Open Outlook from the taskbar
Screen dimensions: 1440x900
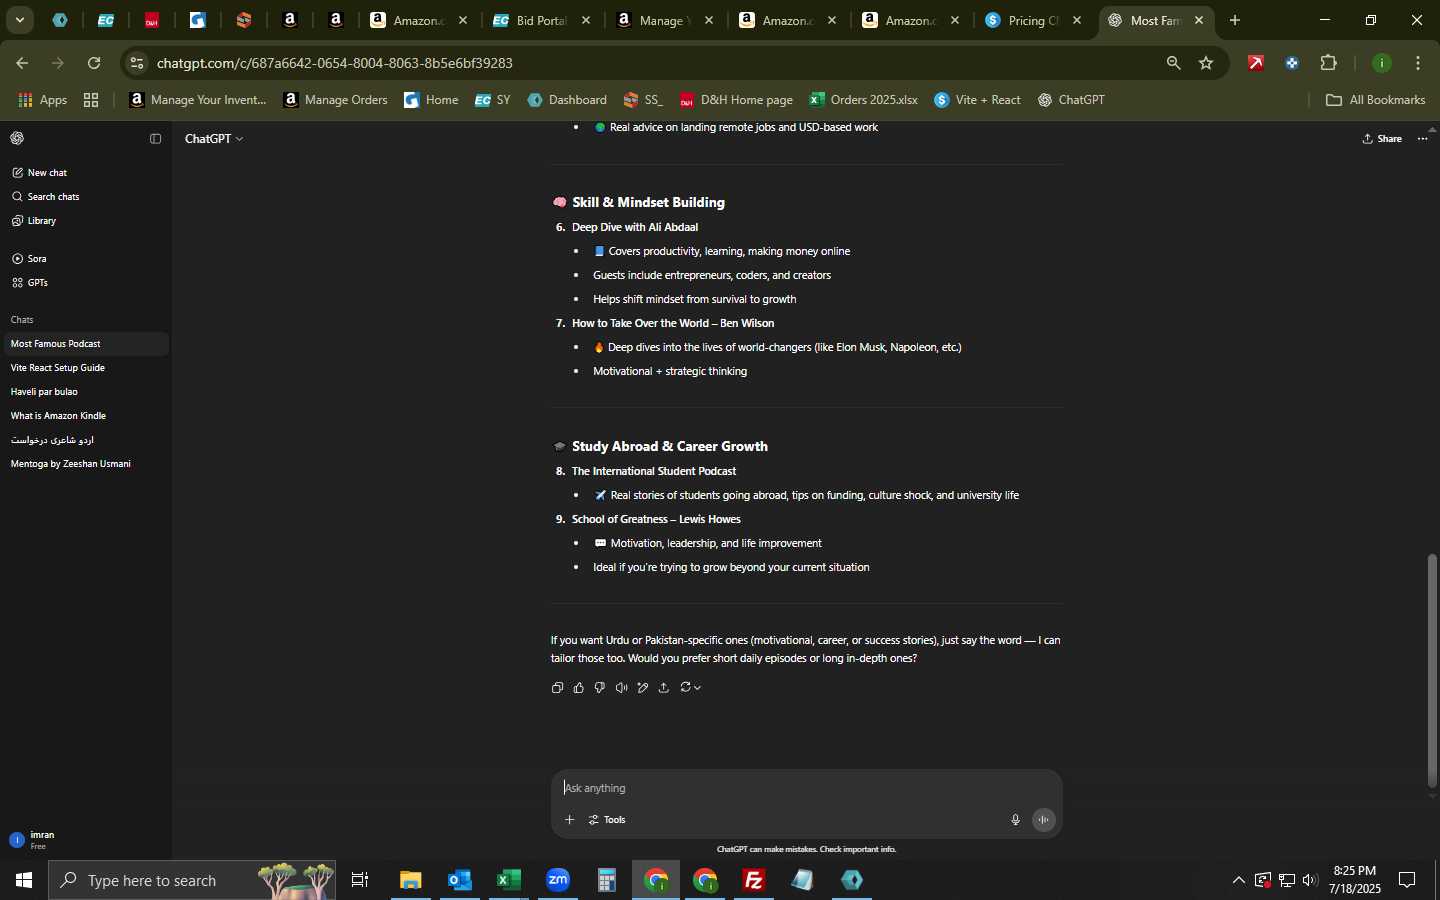coord(460,880)
